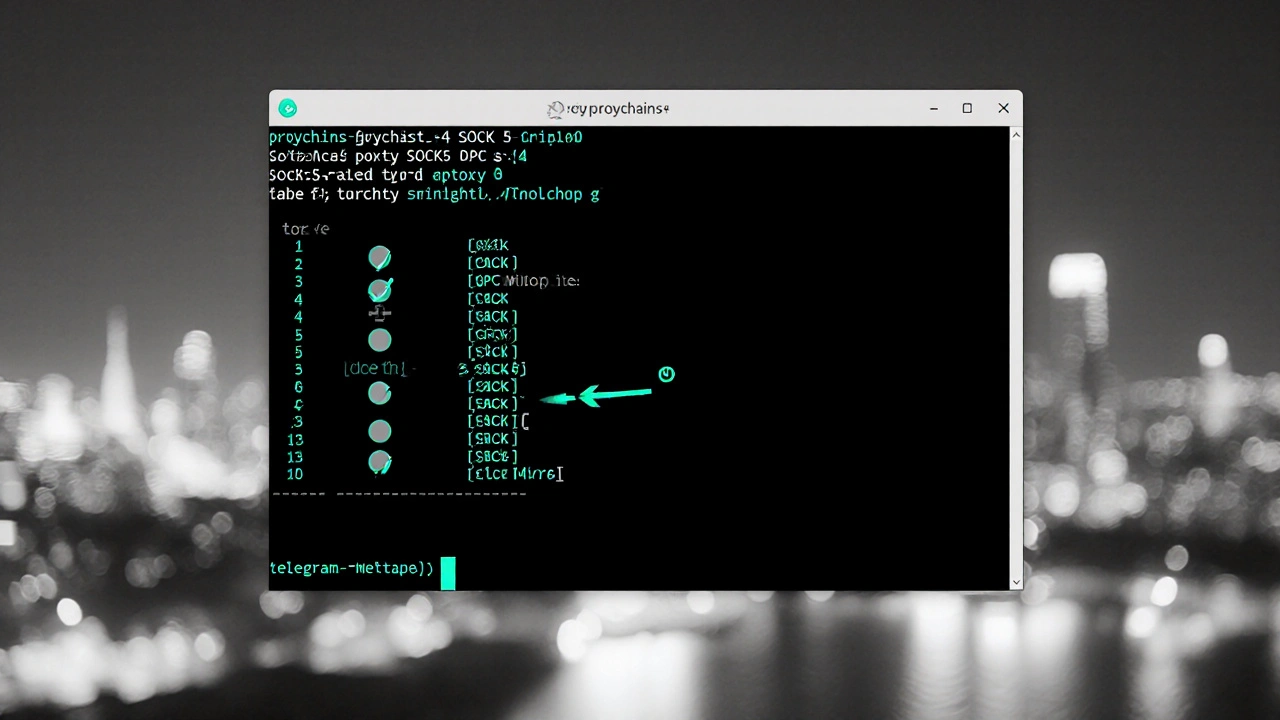The height and width of the screenshot is (720, 1280).
Task: Click the gear glyph beside the window title
Action: pyautogui.click(x=556, y=108)
